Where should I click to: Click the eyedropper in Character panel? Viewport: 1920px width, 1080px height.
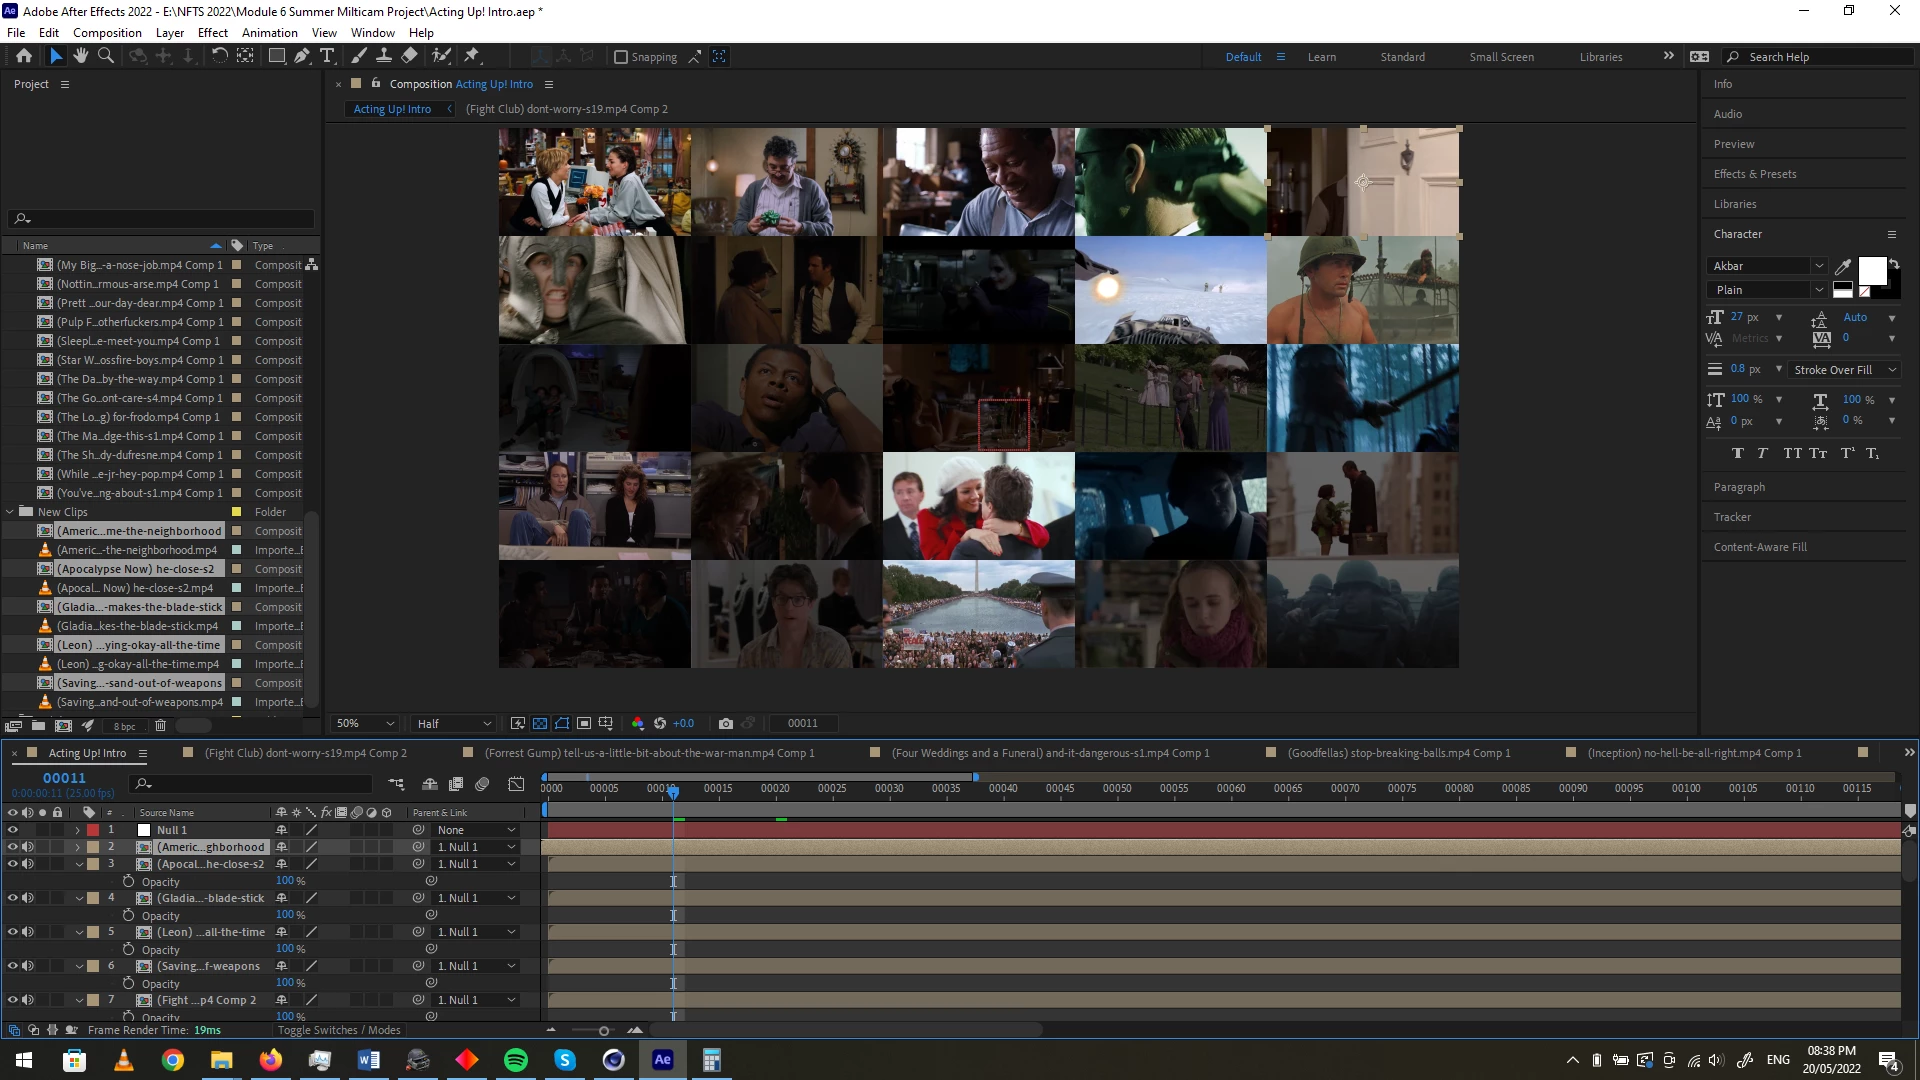point(1842,267)
